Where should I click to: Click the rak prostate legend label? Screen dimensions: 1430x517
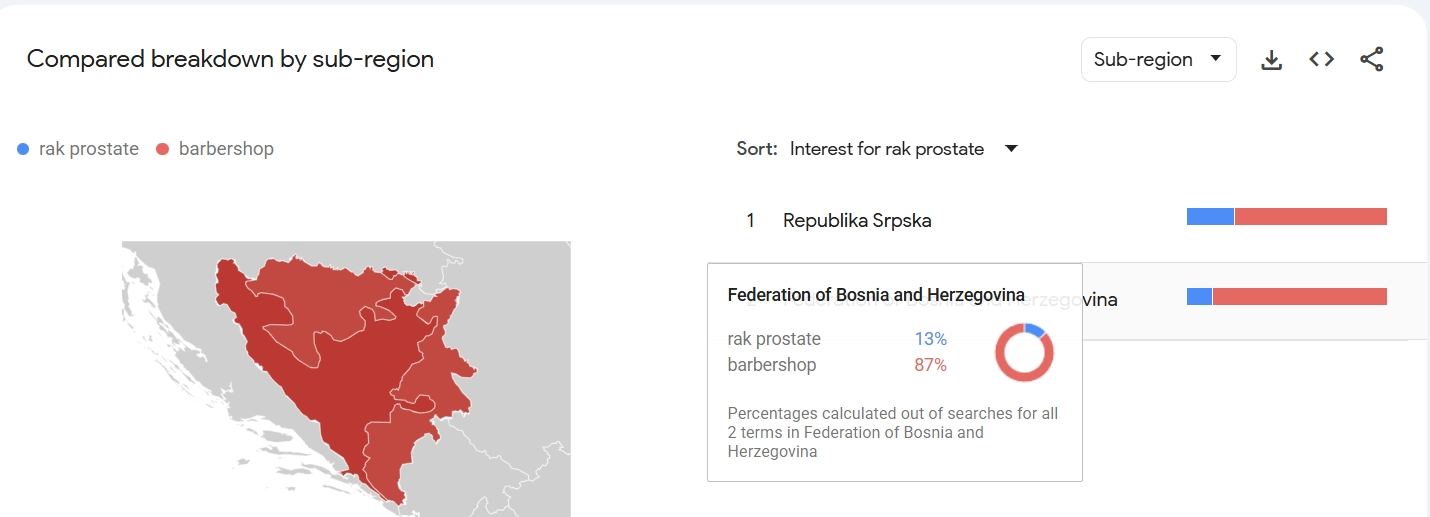tap(89, 149)
